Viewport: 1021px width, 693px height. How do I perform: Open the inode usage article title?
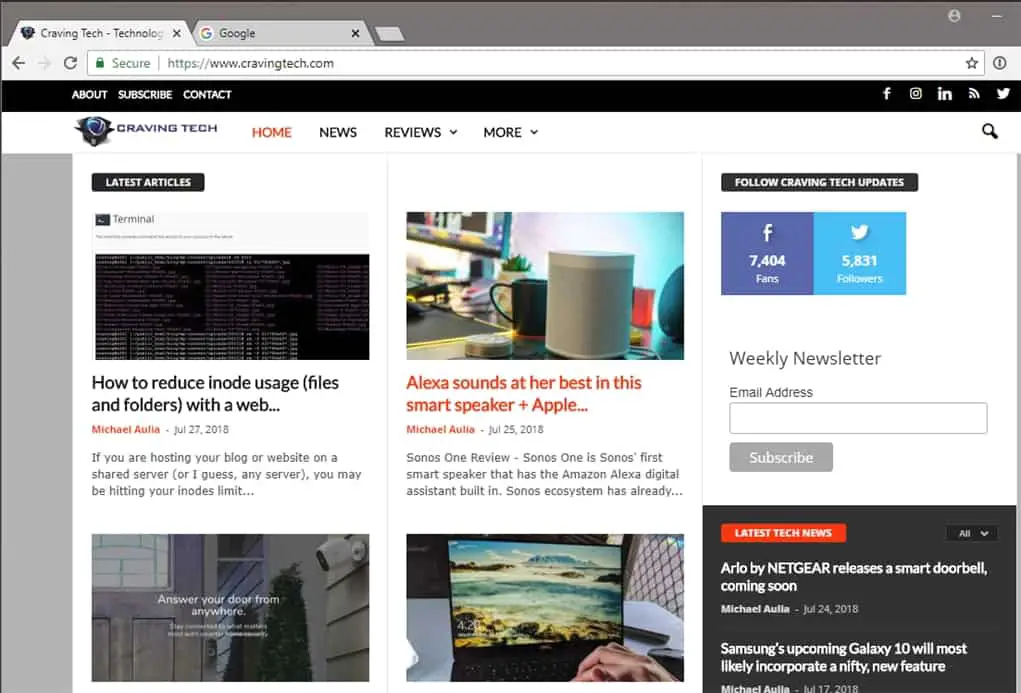point(218,393)
